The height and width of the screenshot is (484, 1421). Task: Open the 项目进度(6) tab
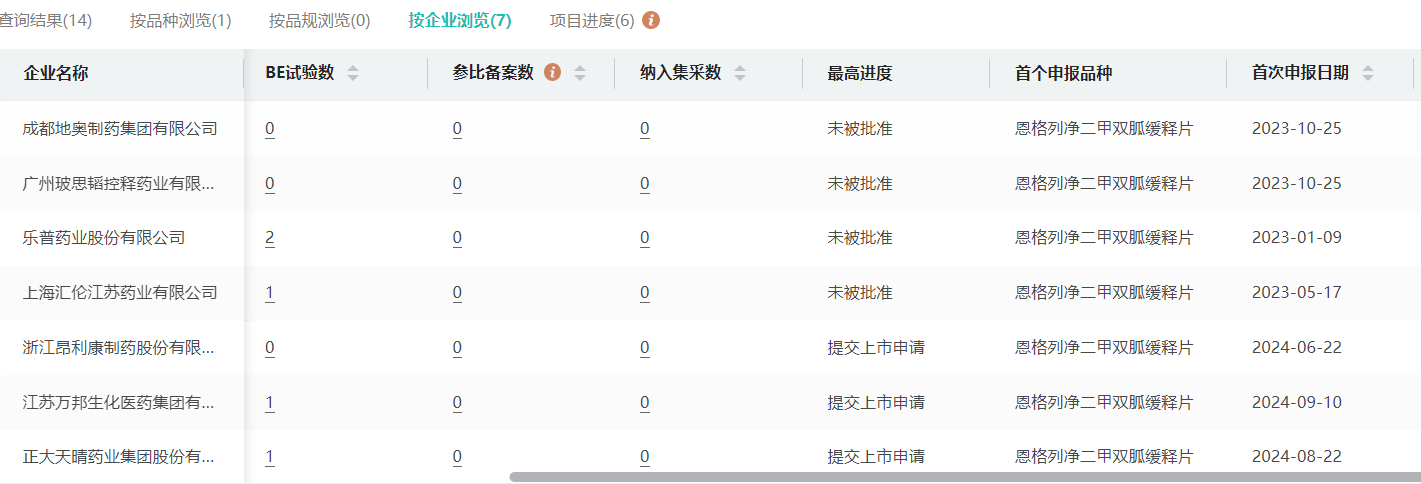pos(592,20)
